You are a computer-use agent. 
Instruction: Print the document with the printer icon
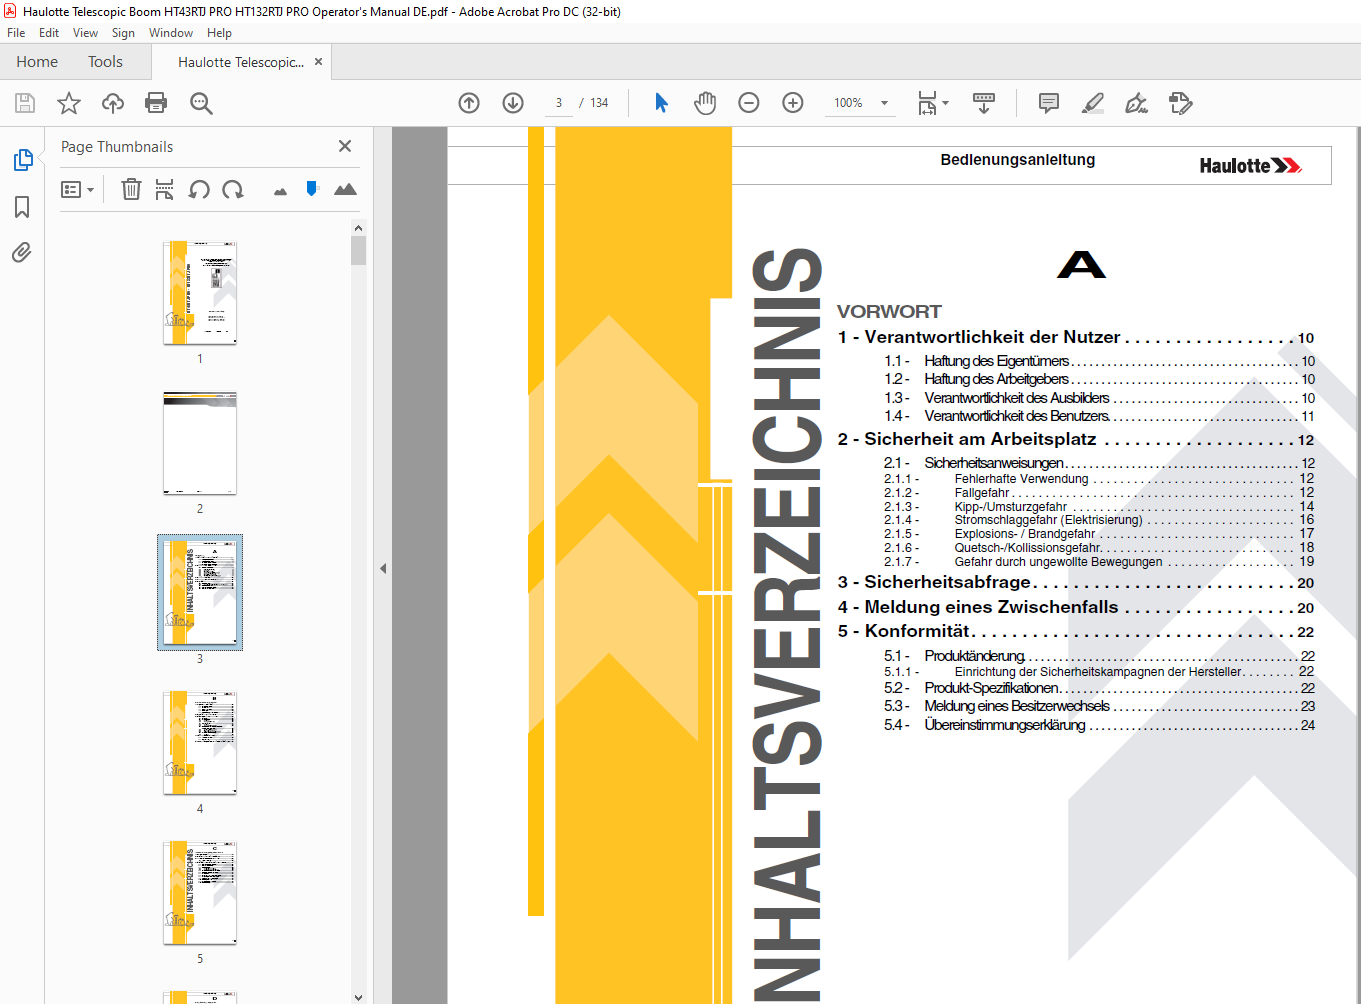point(156,103)
